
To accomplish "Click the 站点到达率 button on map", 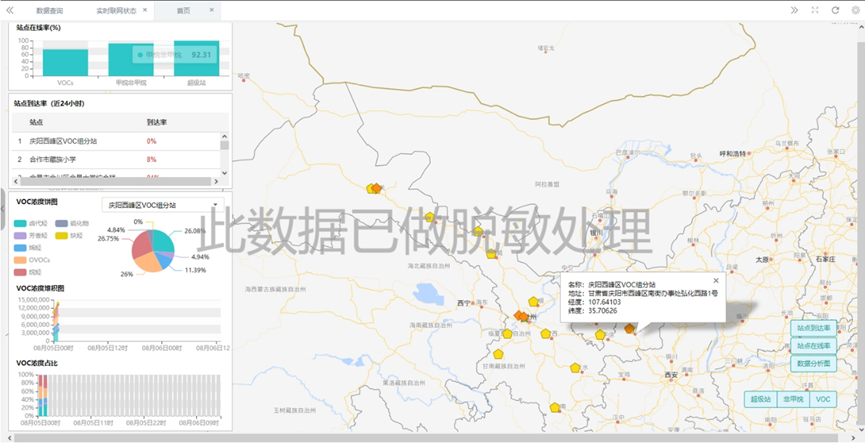I will tap(813, 328).
